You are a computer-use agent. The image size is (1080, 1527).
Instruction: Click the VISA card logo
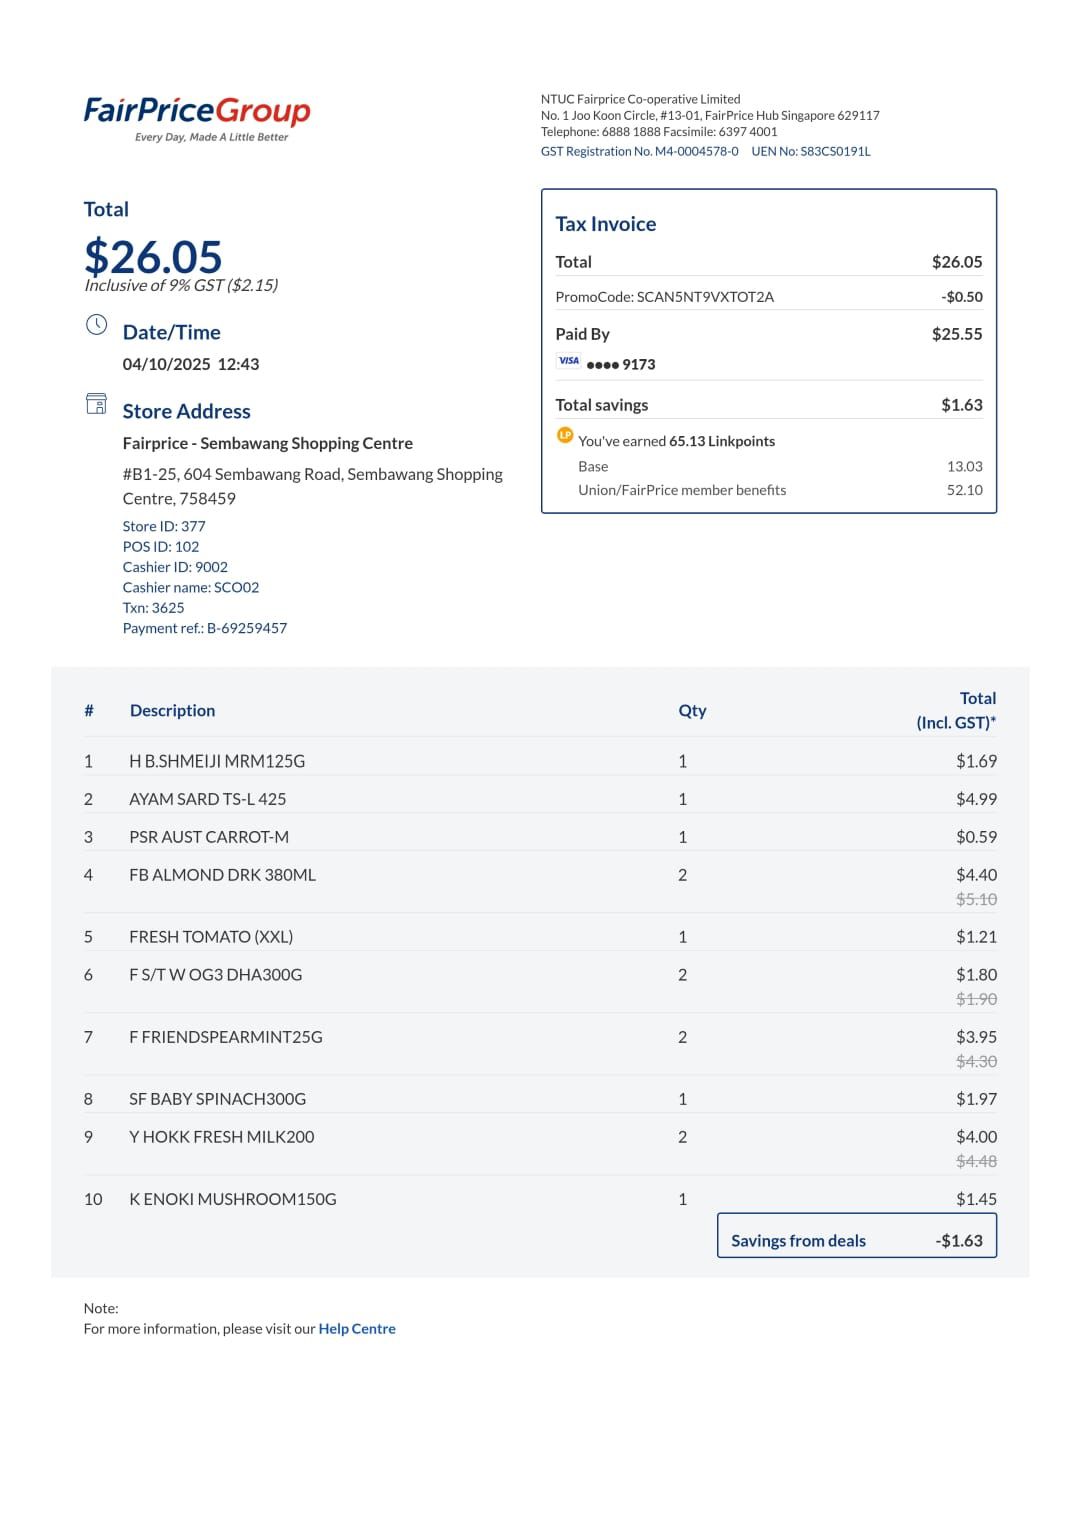coord(569,361)
